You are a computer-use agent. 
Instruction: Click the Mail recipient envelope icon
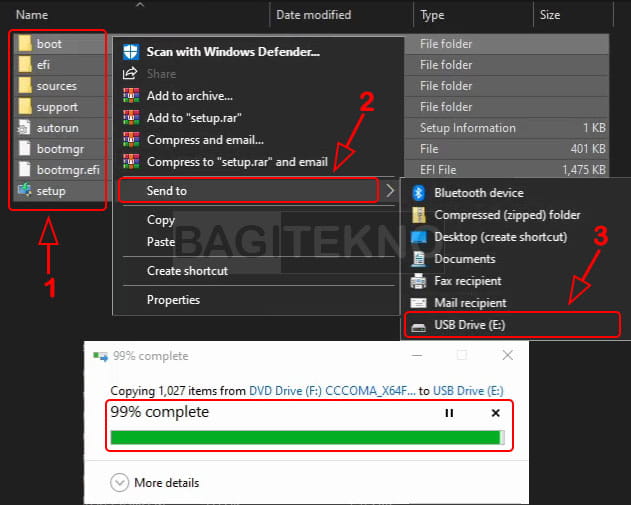click(418, 303)
